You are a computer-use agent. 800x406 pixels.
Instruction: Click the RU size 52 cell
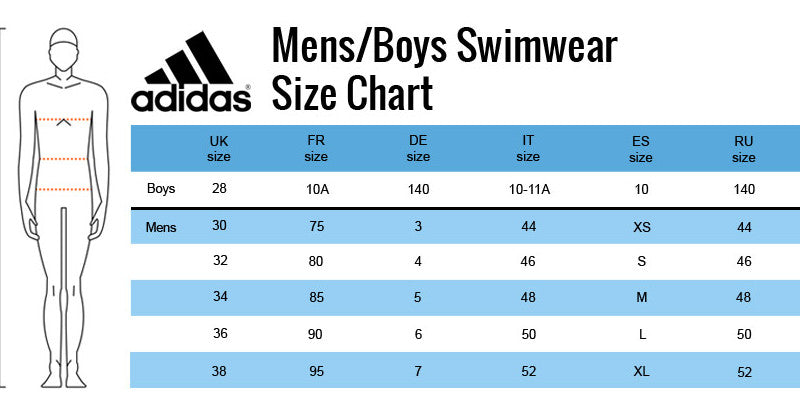744,371
